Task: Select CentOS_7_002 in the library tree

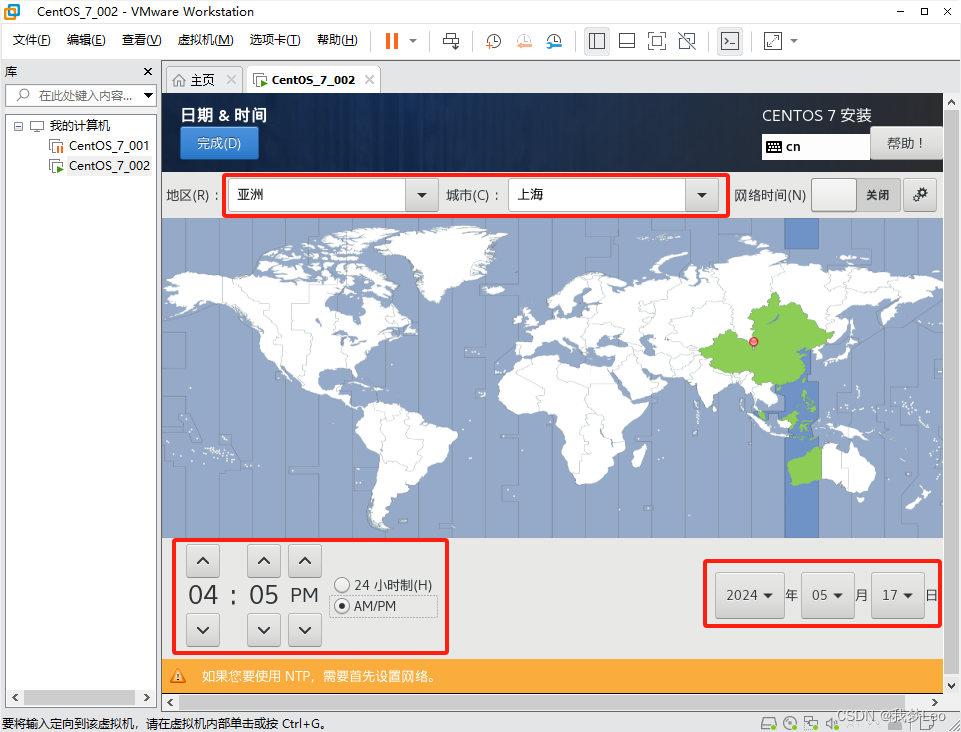Action: [x=108, y=166]
